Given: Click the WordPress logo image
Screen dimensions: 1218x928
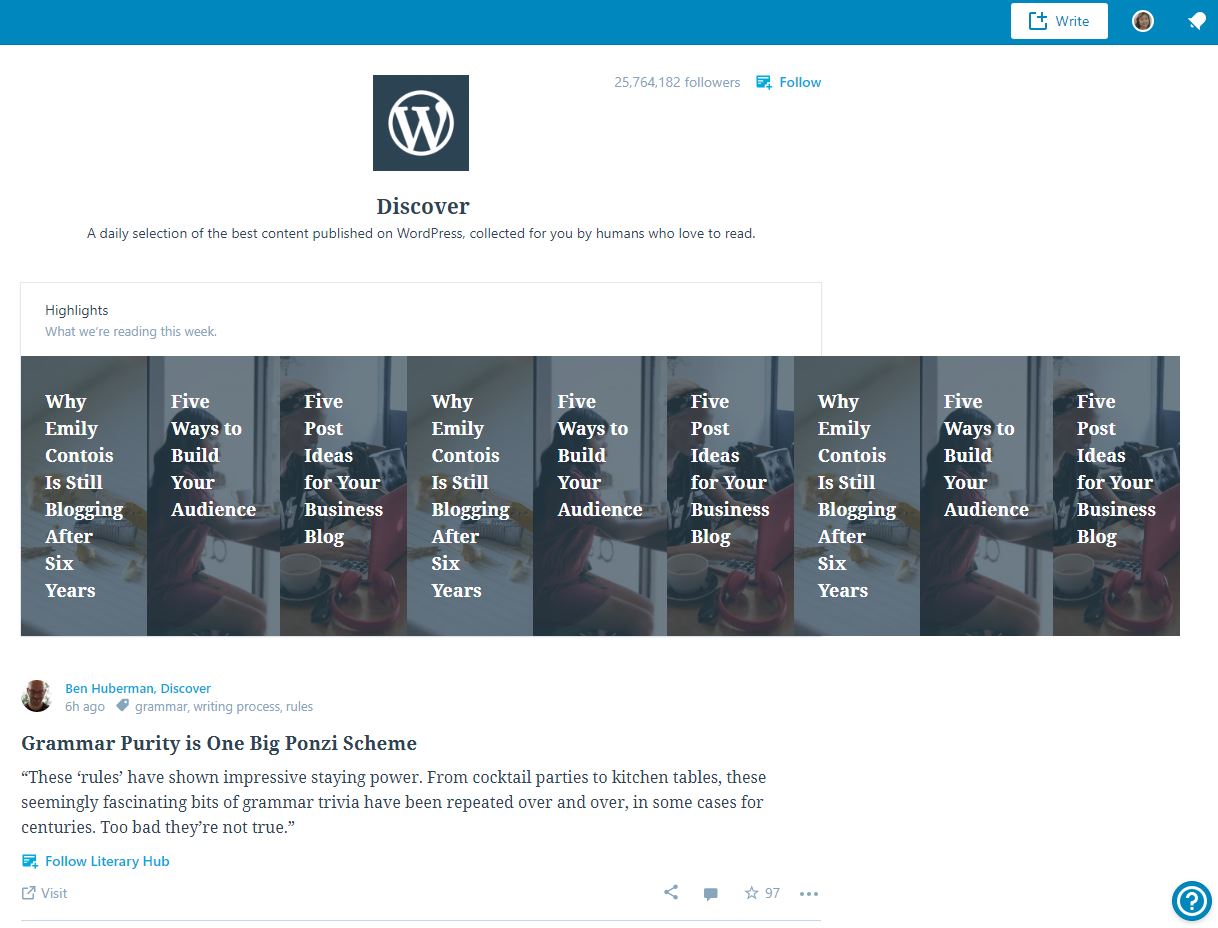Looking at the screenshot, I should 421,123.
